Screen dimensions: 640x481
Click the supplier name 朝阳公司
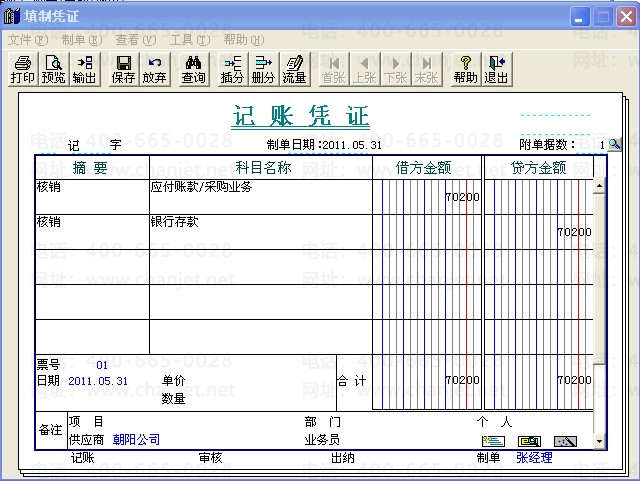(136, 439)
